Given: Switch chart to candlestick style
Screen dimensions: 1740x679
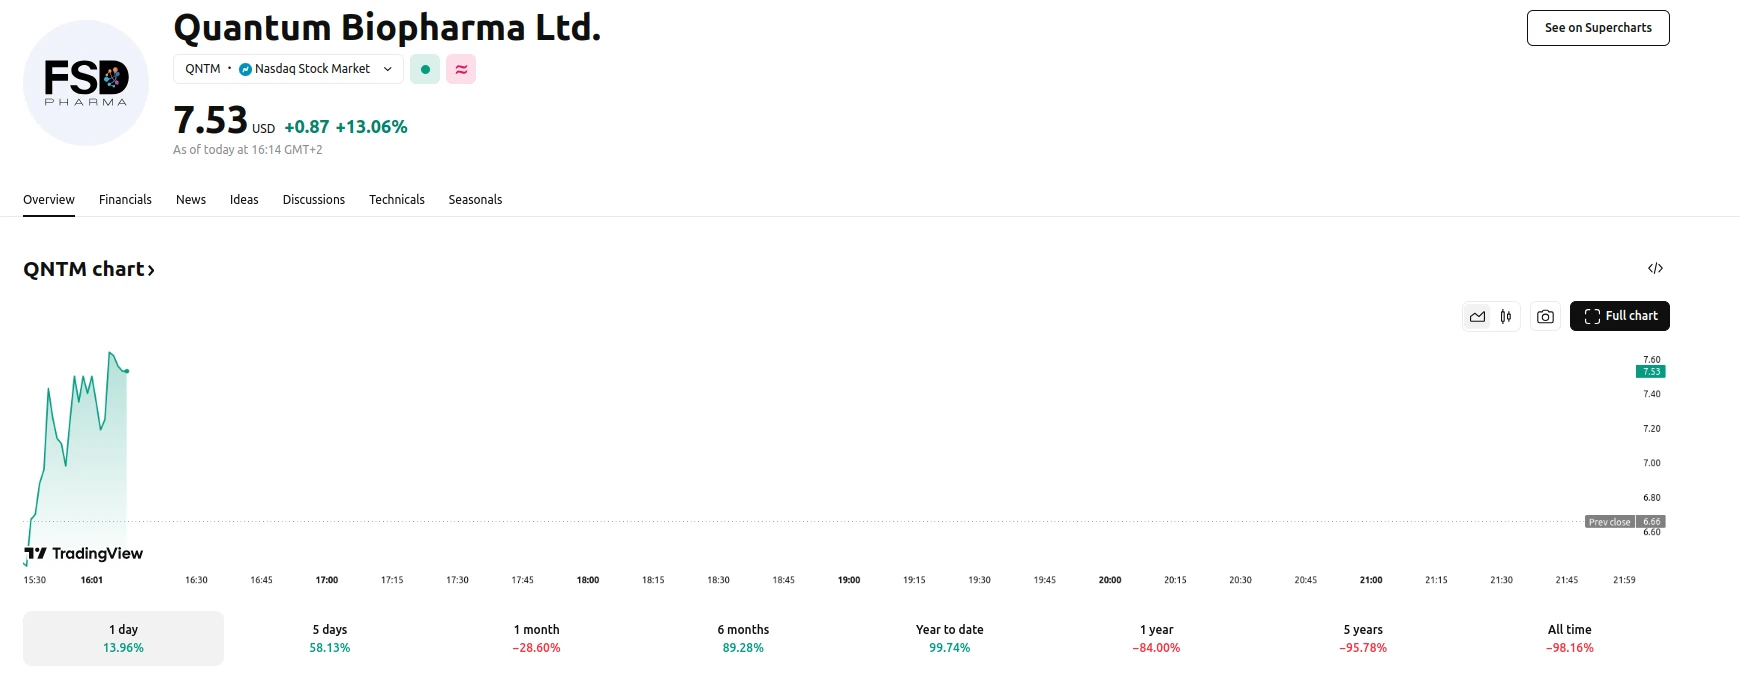Looking at the screenshot, I should (x=1505, y=316).
